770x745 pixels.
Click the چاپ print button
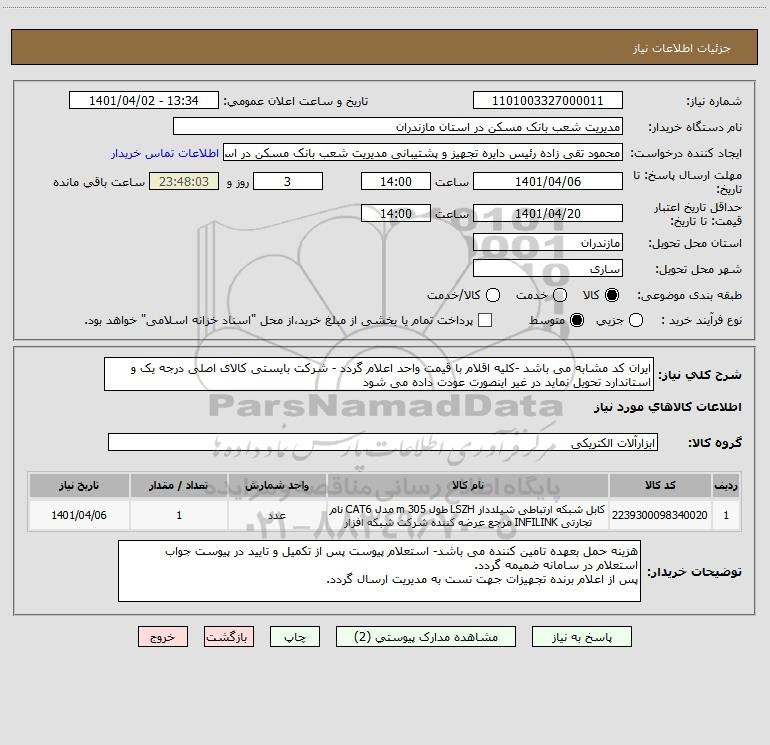point(295,637)
